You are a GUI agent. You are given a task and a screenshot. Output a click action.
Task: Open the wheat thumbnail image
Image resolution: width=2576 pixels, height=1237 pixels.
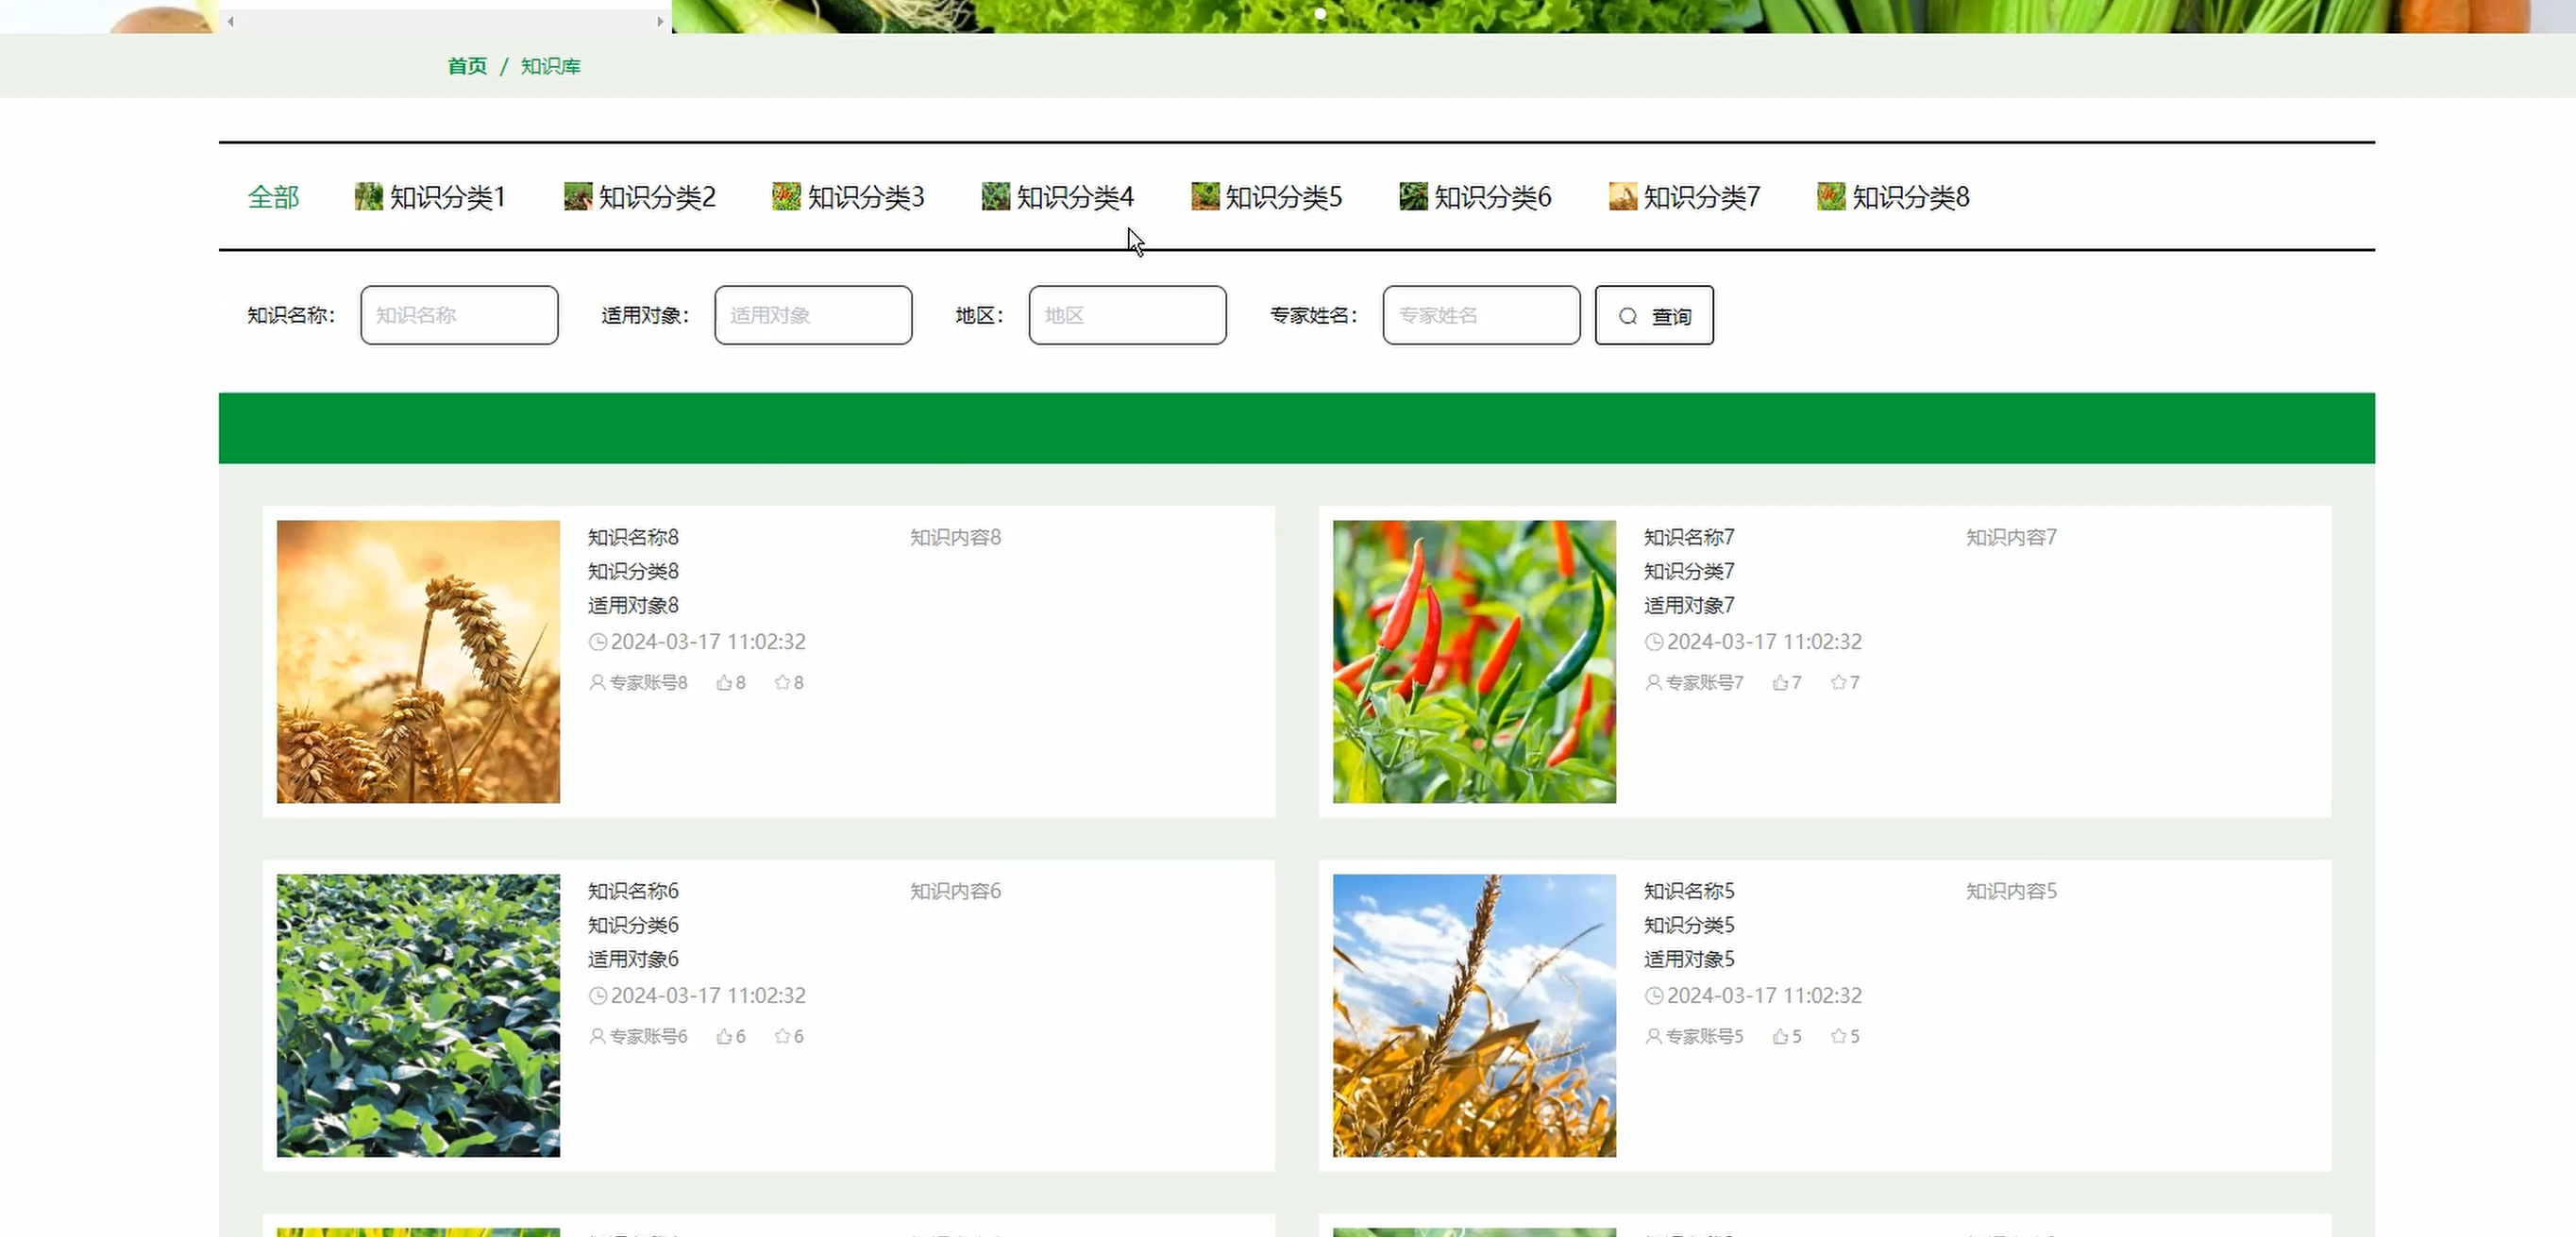(418, 662)
